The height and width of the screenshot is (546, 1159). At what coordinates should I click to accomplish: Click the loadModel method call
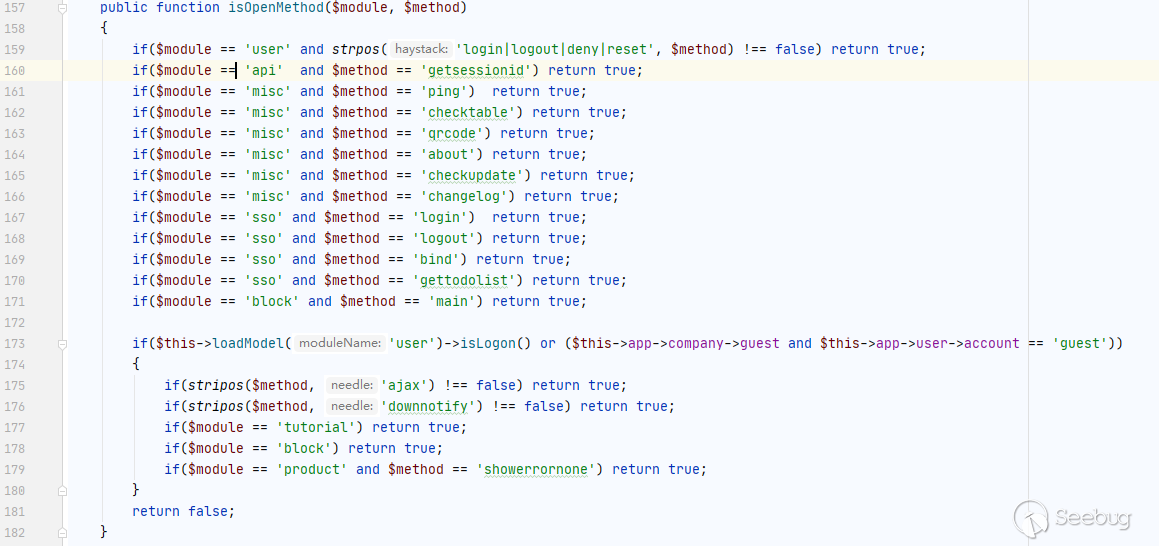[248, 343]
